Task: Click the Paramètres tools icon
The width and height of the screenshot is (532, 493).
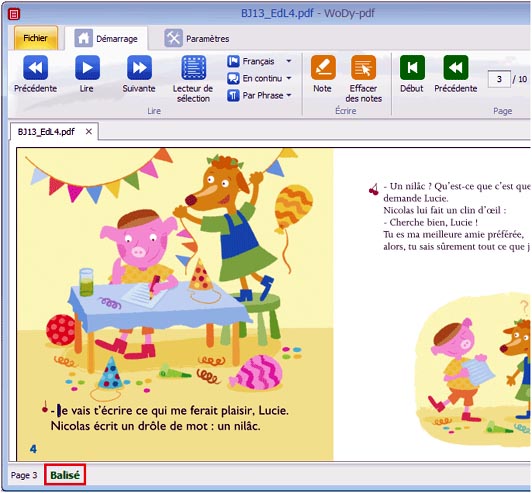Action: [x=173, y=38]
